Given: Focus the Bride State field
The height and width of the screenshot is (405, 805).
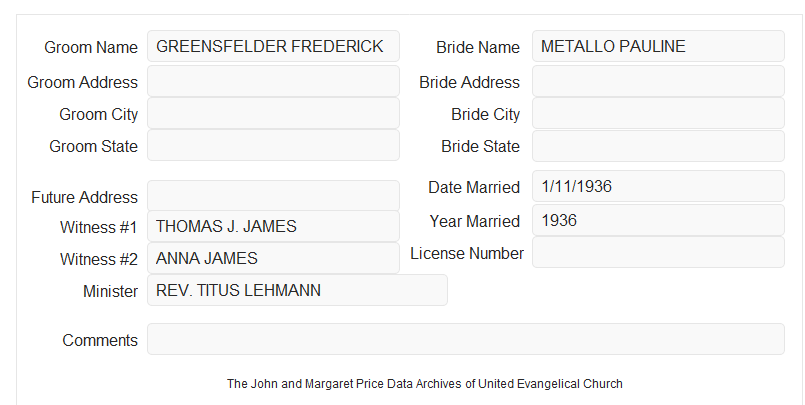Looking at the screenshot, I should tap(658, 146).
